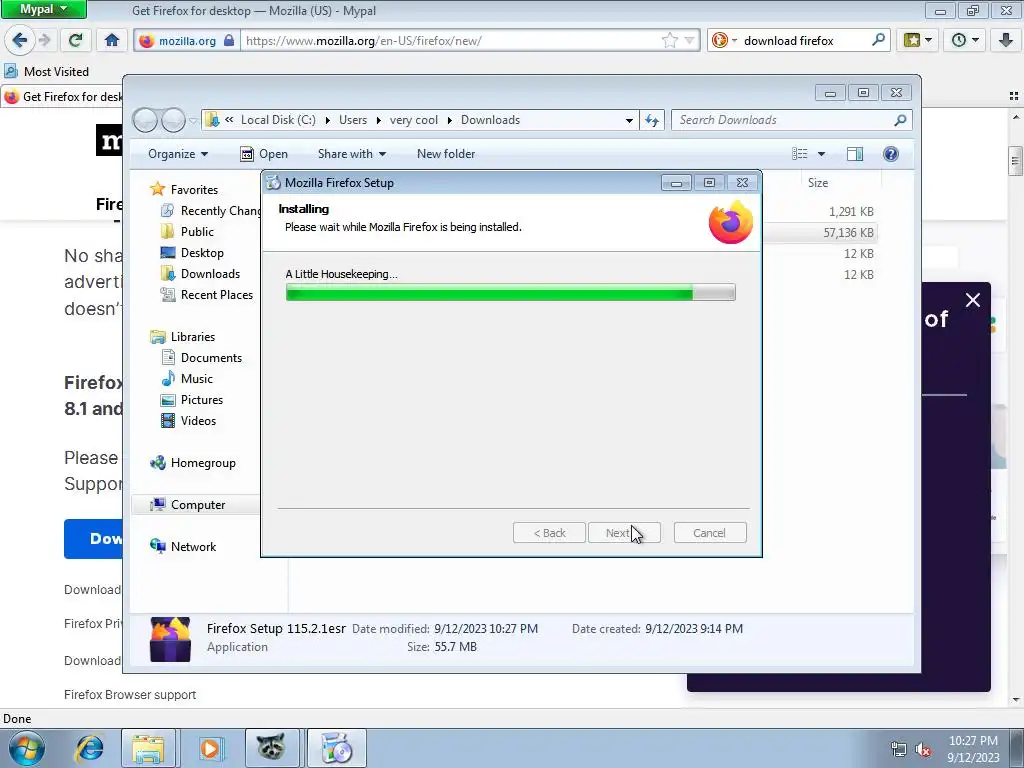Open Explorer help question mark icon
The image size is (1024, 768).
click(891, 154)
